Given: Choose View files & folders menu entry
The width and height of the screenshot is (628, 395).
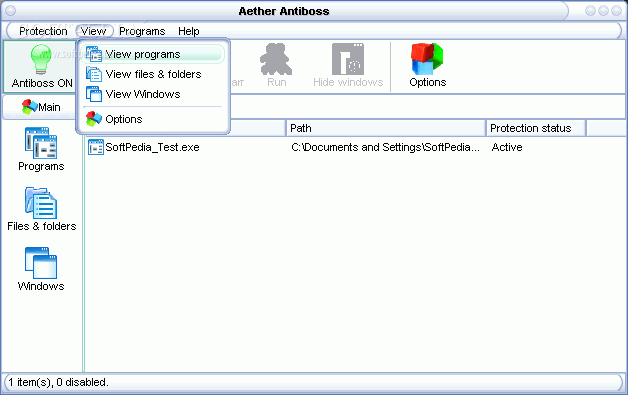Looking at the screenshot, I should 153,74.
